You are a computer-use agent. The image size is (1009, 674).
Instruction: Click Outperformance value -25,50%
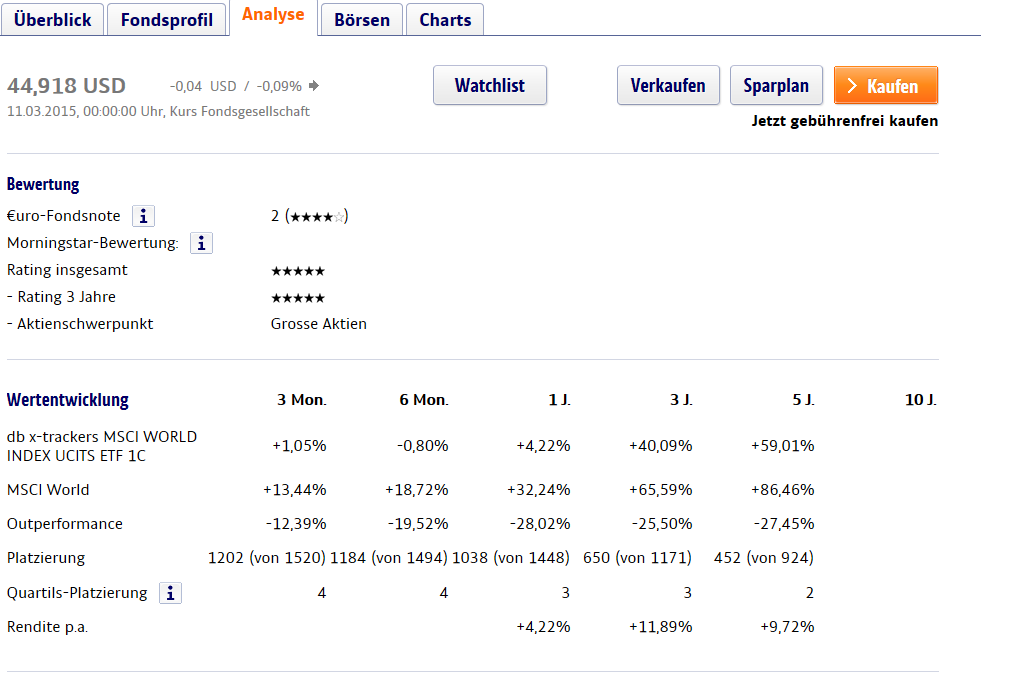(662, 524)
